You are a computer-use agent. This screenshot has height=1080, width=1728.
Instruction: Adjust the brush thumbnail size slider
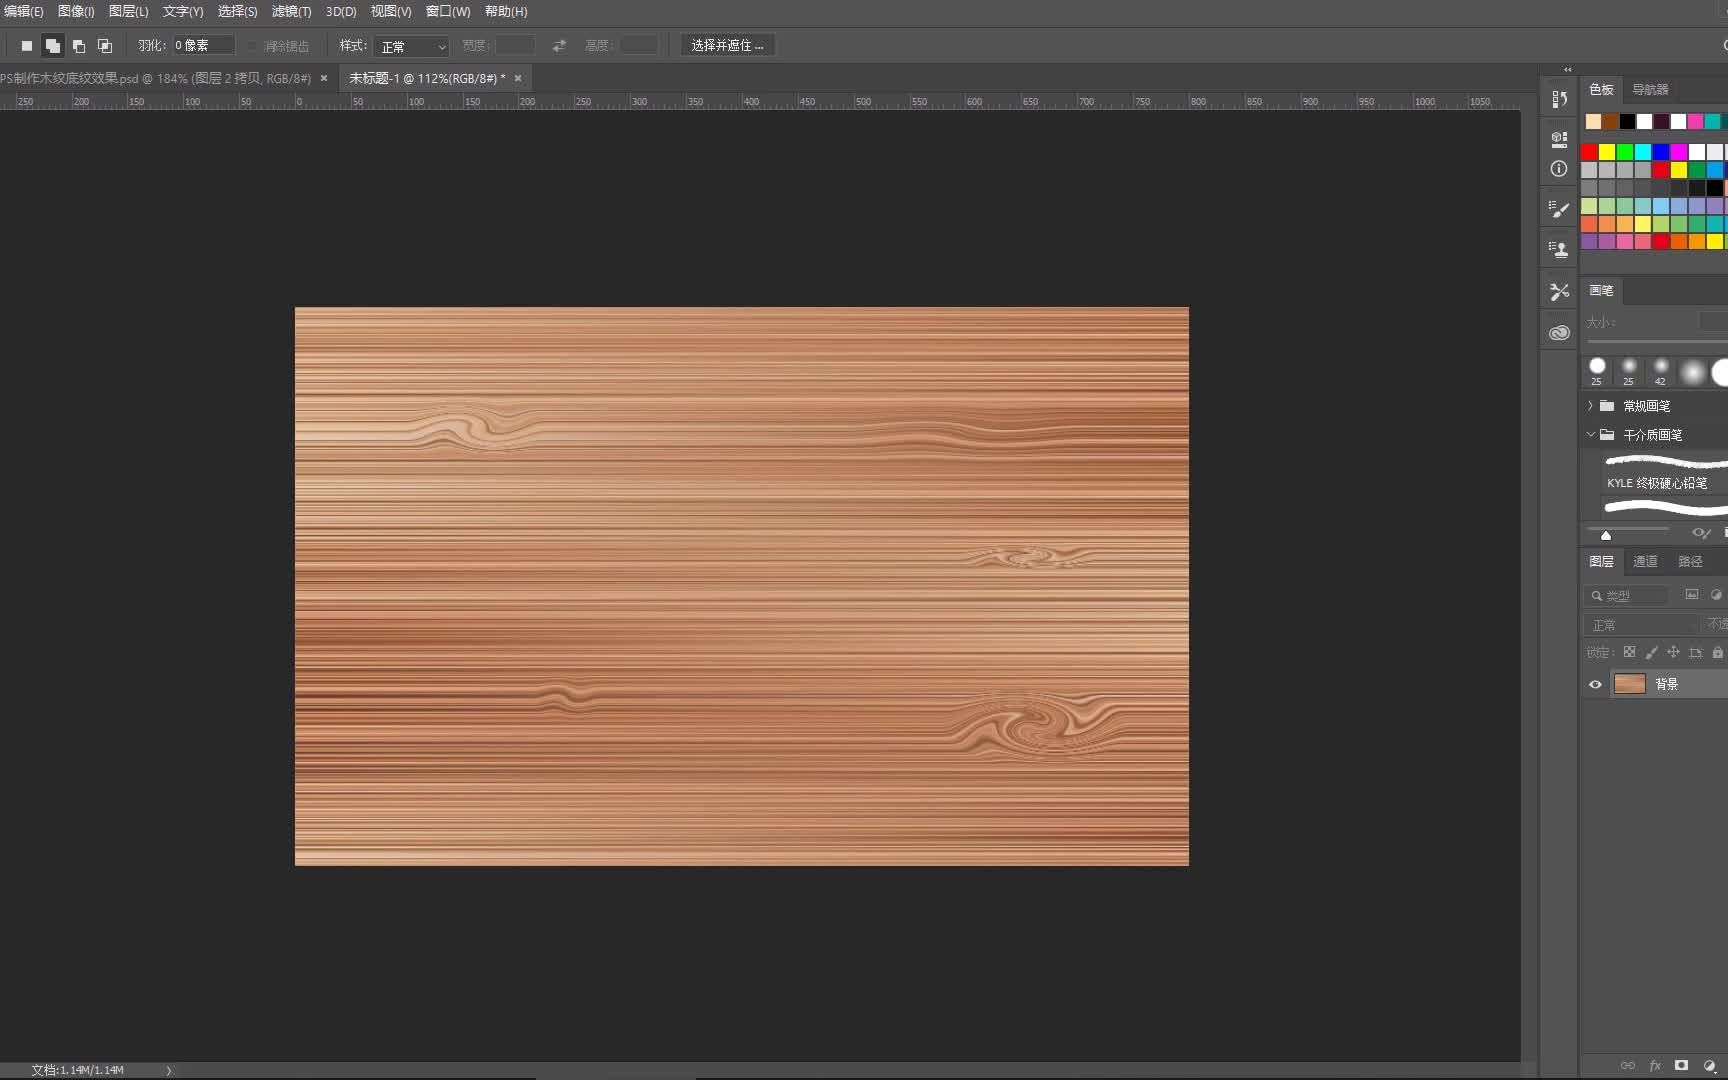pos(1606,535)
